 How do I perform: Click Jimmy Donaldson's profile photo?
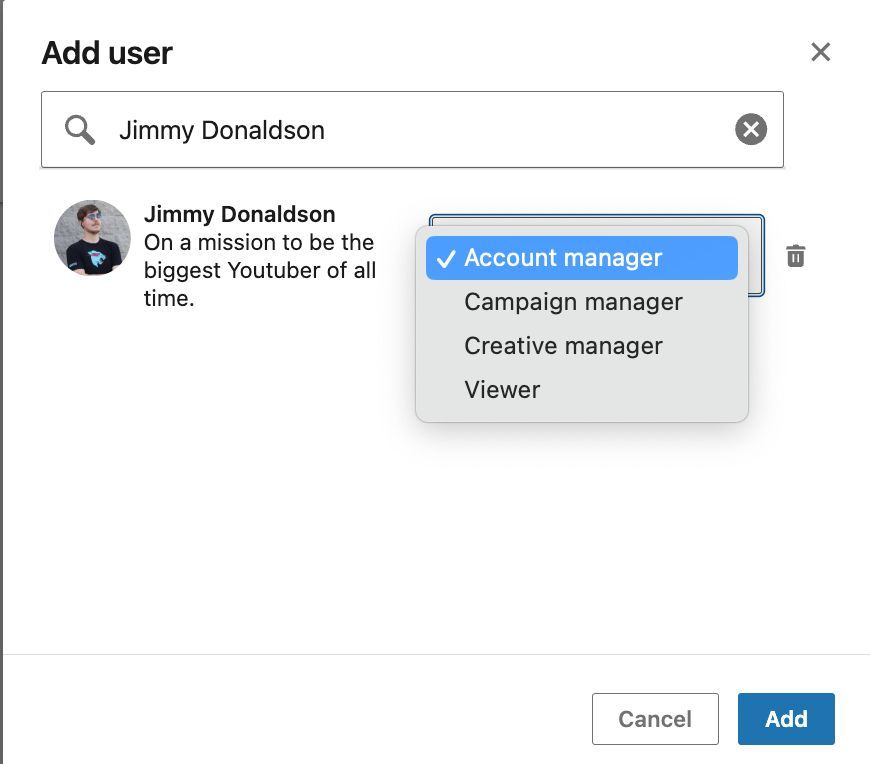click(x=92, y=238)
